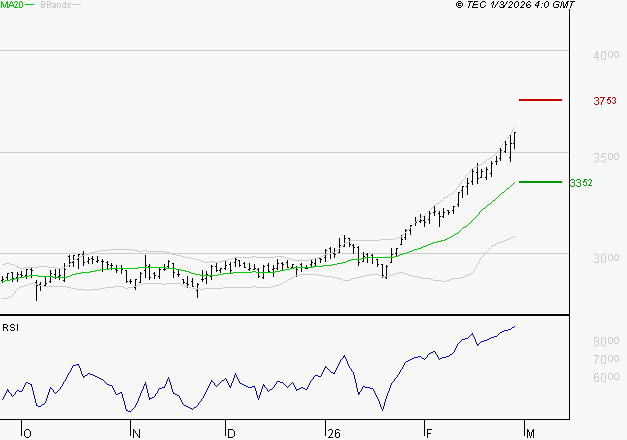Click the red 3753 resistance value
The height and width of the screenshot is (440, 627).
coord(605,101)
